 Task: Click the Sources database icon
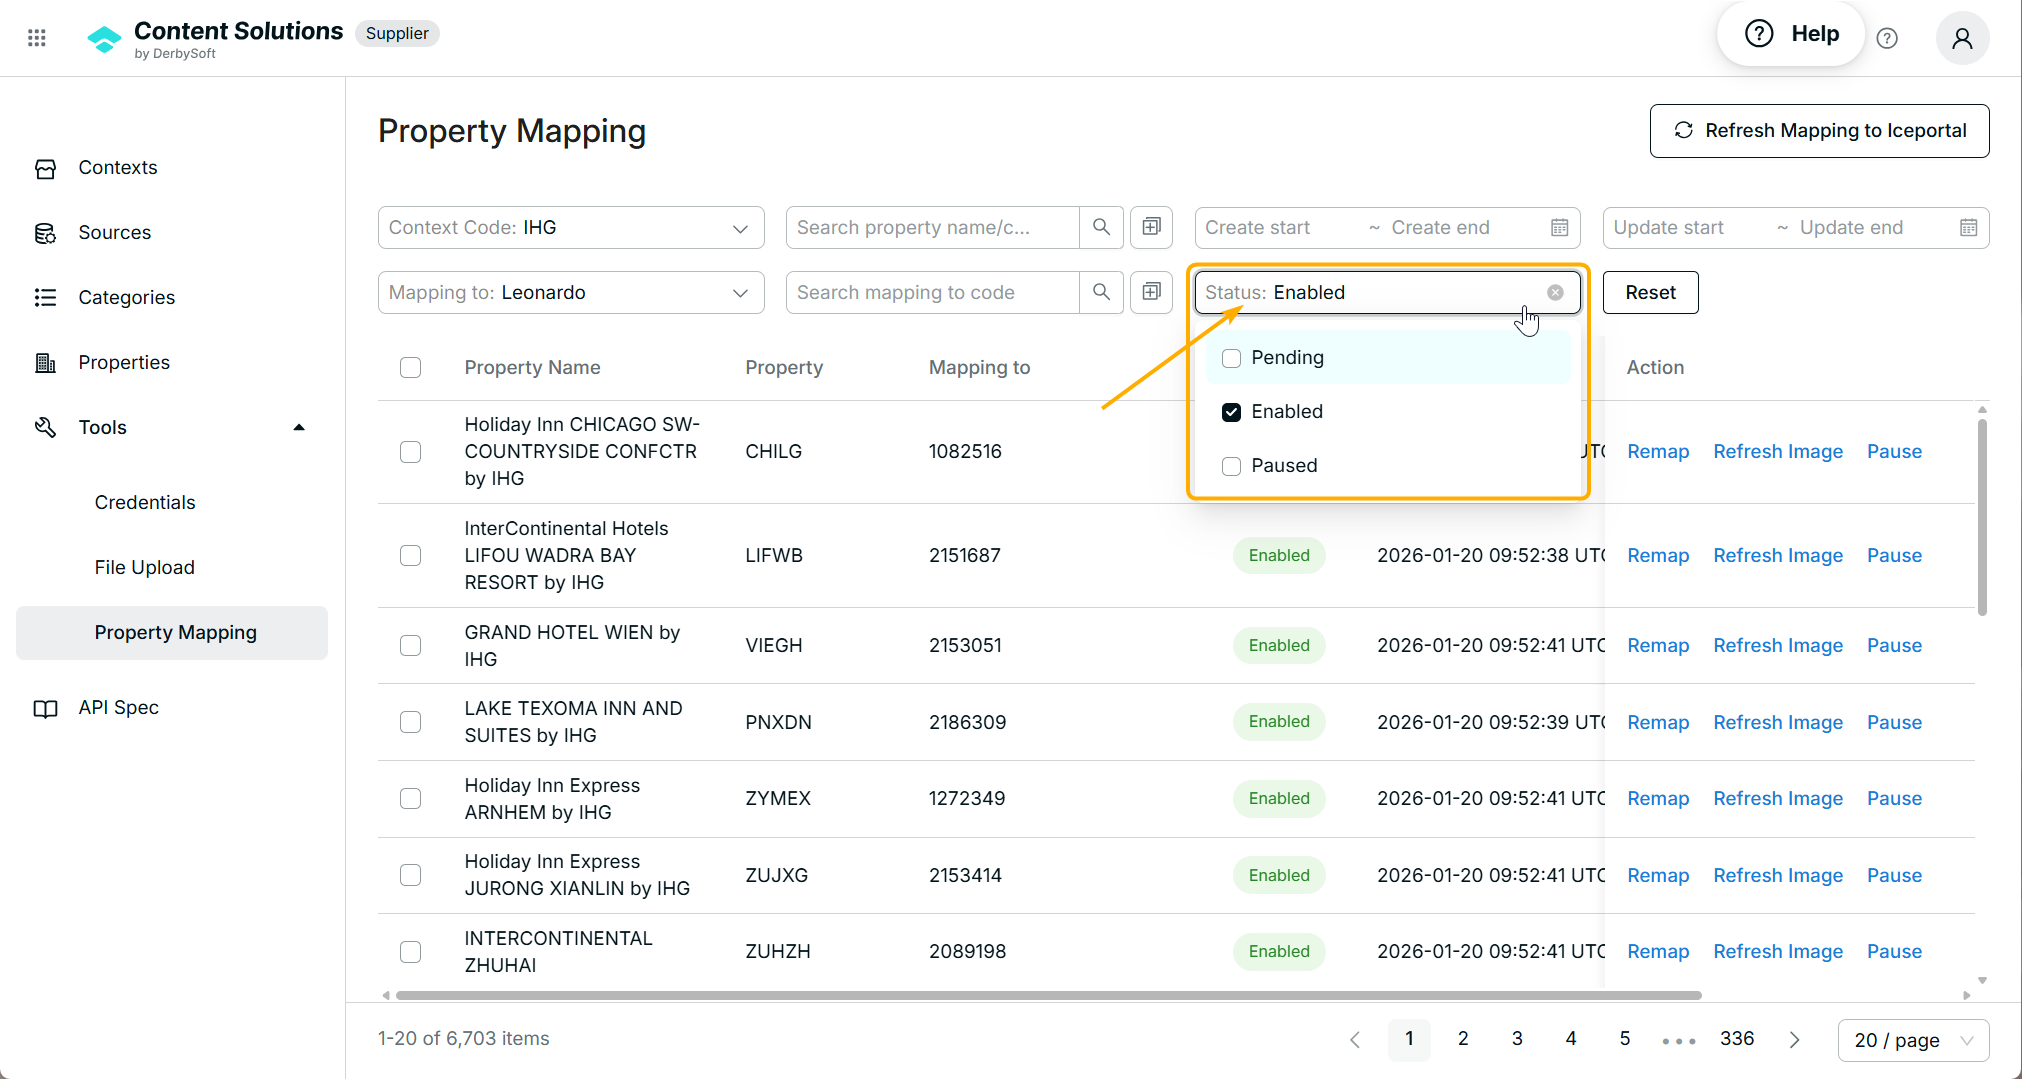[x=45, y=233]
